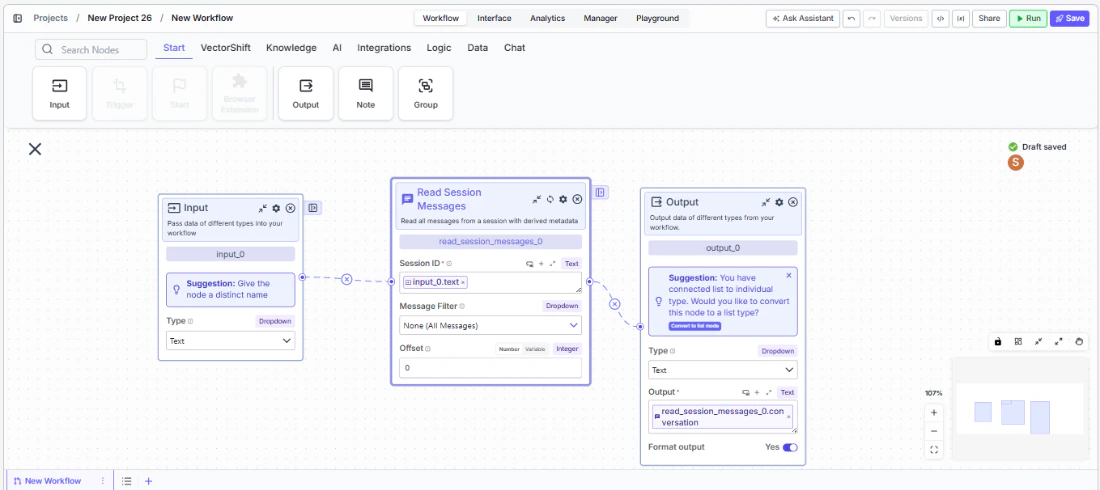Image resolution: width=1100 pixels, height=490 pixels.
Task: Switch to the Manager tab
Action: coord(601,18)
